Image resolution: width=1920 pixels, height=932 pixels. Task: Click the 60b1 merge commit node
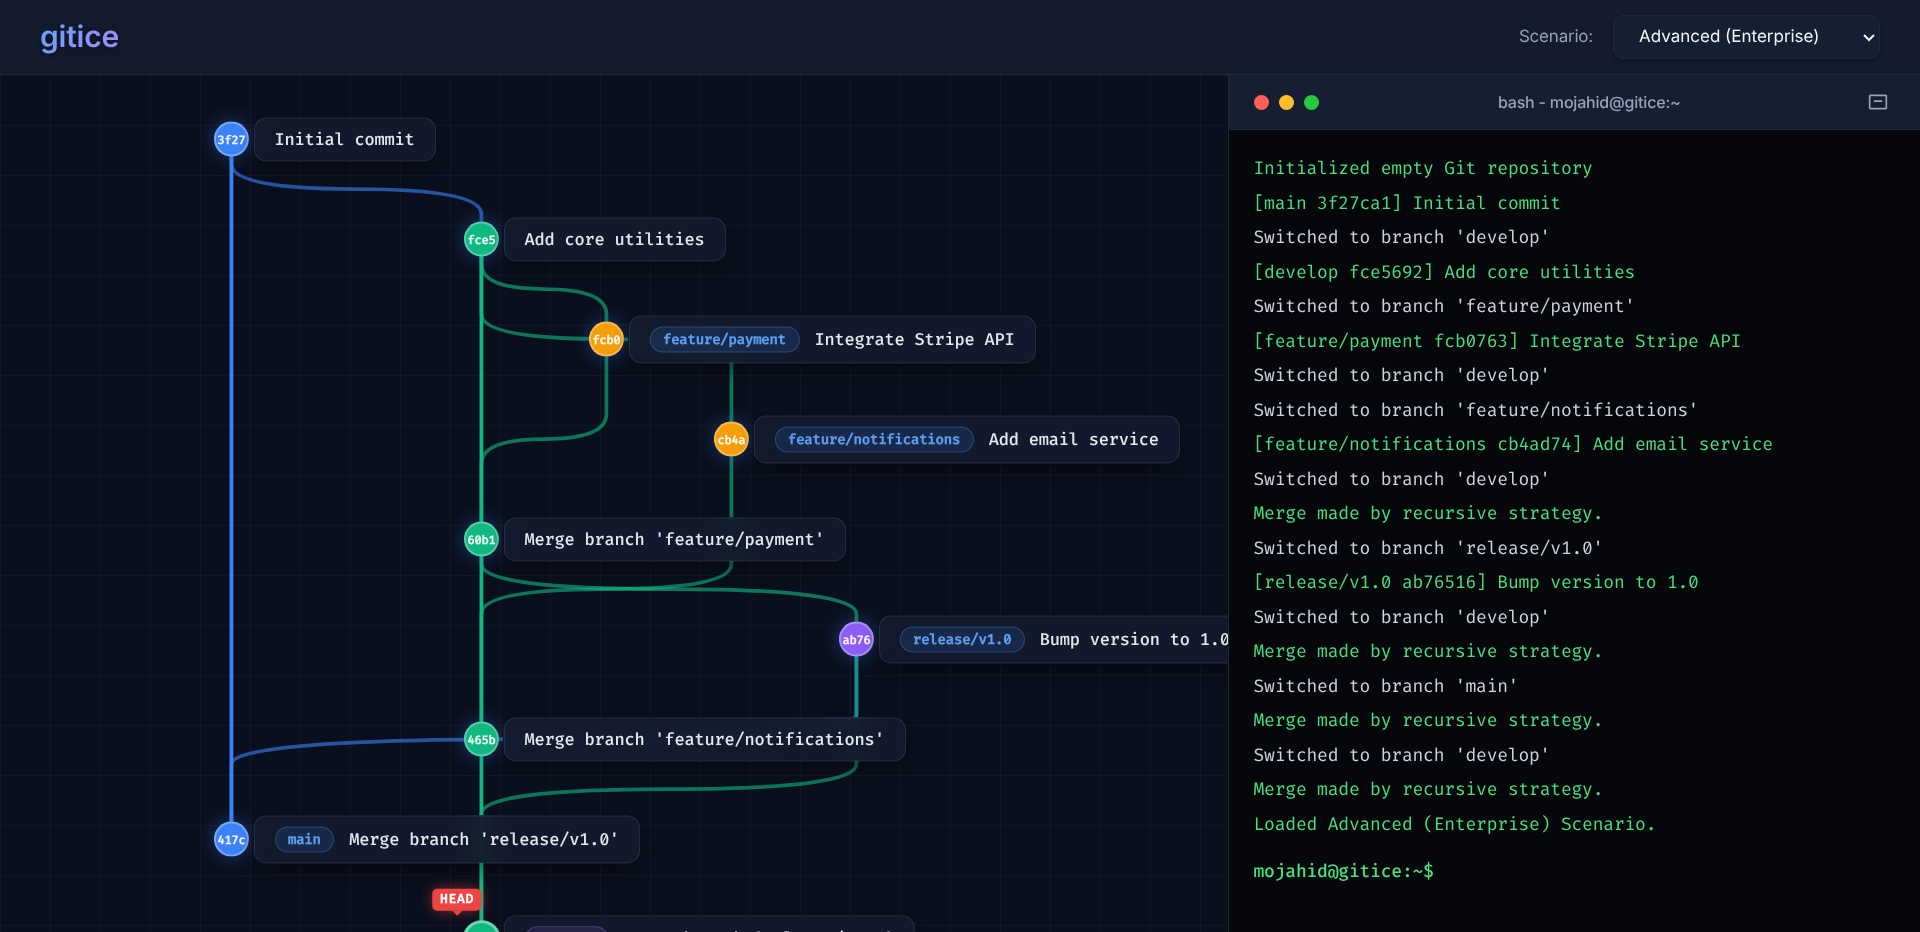point(481,539)
